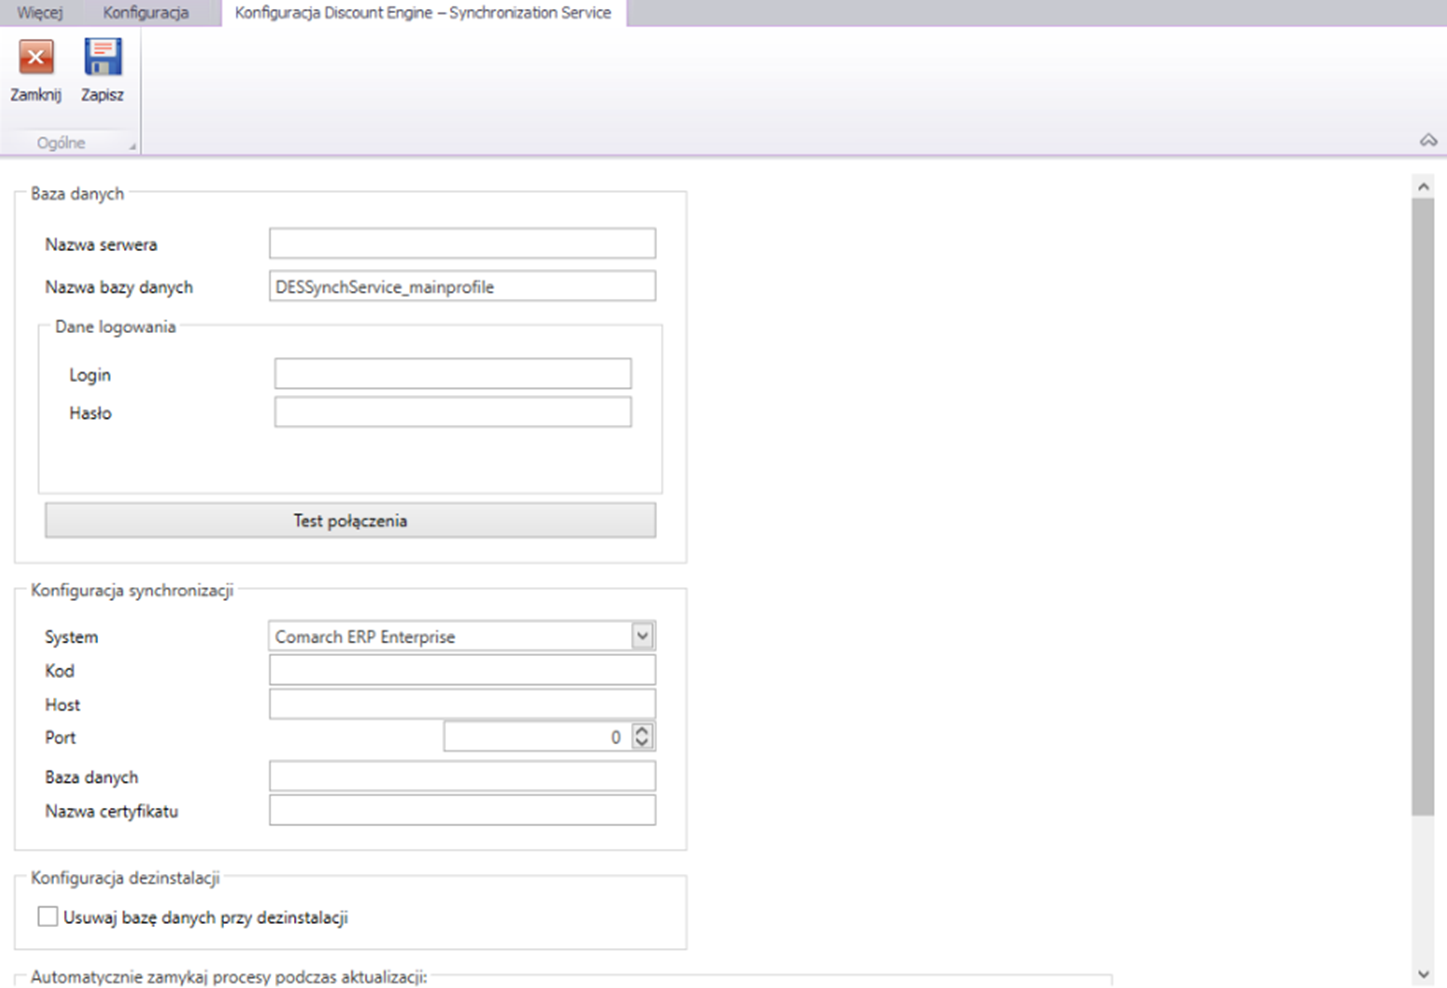Click the Nazwa certyfikatu field
Viewport: 1447px width, 988px height.
[462, 810]
